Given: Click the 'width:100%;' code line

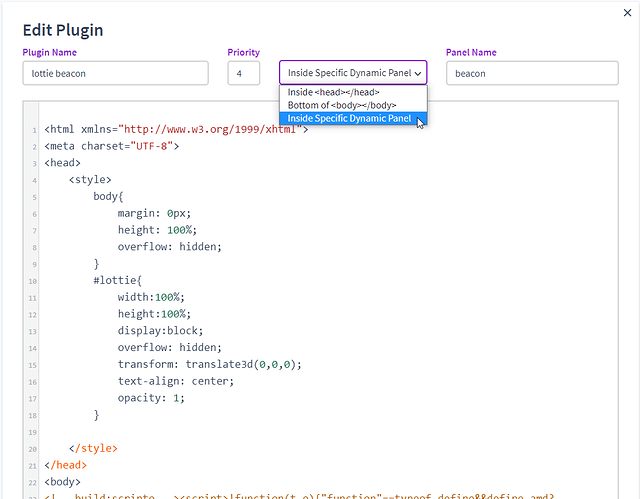Looking at the screenshot, I should (151, 297).
